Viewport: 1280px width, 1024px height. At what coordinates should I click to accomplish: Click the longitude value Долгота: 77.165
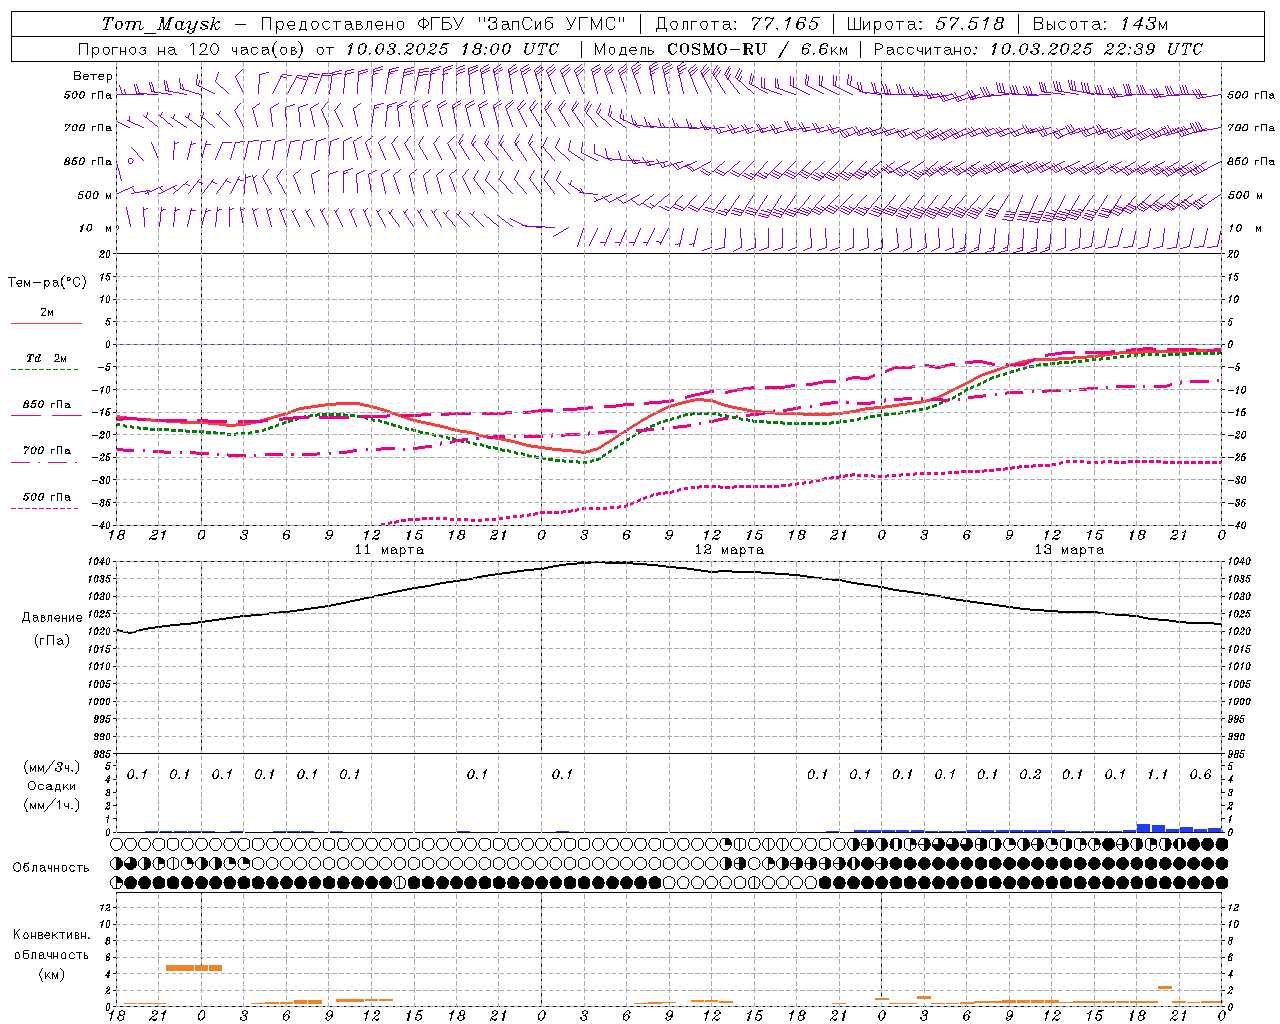(736, 24)
